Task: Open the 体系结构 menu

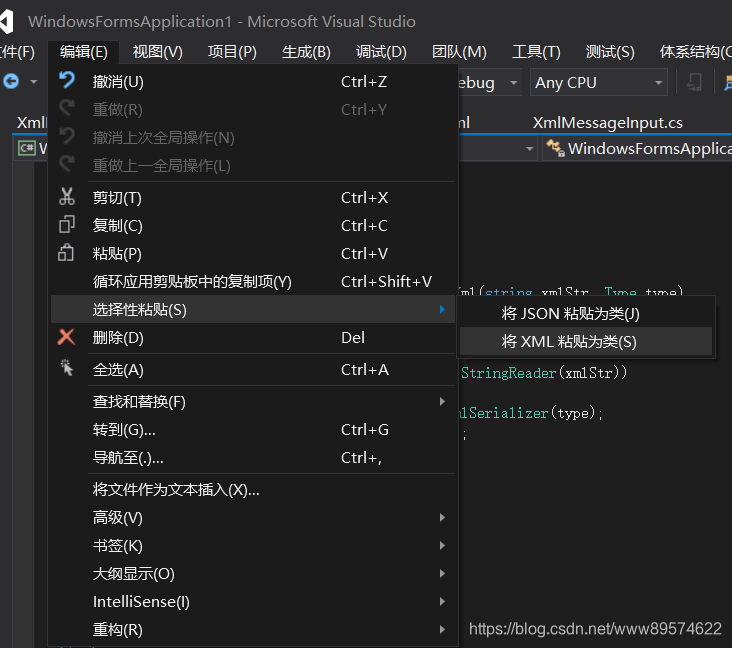Action: pyautogui.click(x=695, y=51)
